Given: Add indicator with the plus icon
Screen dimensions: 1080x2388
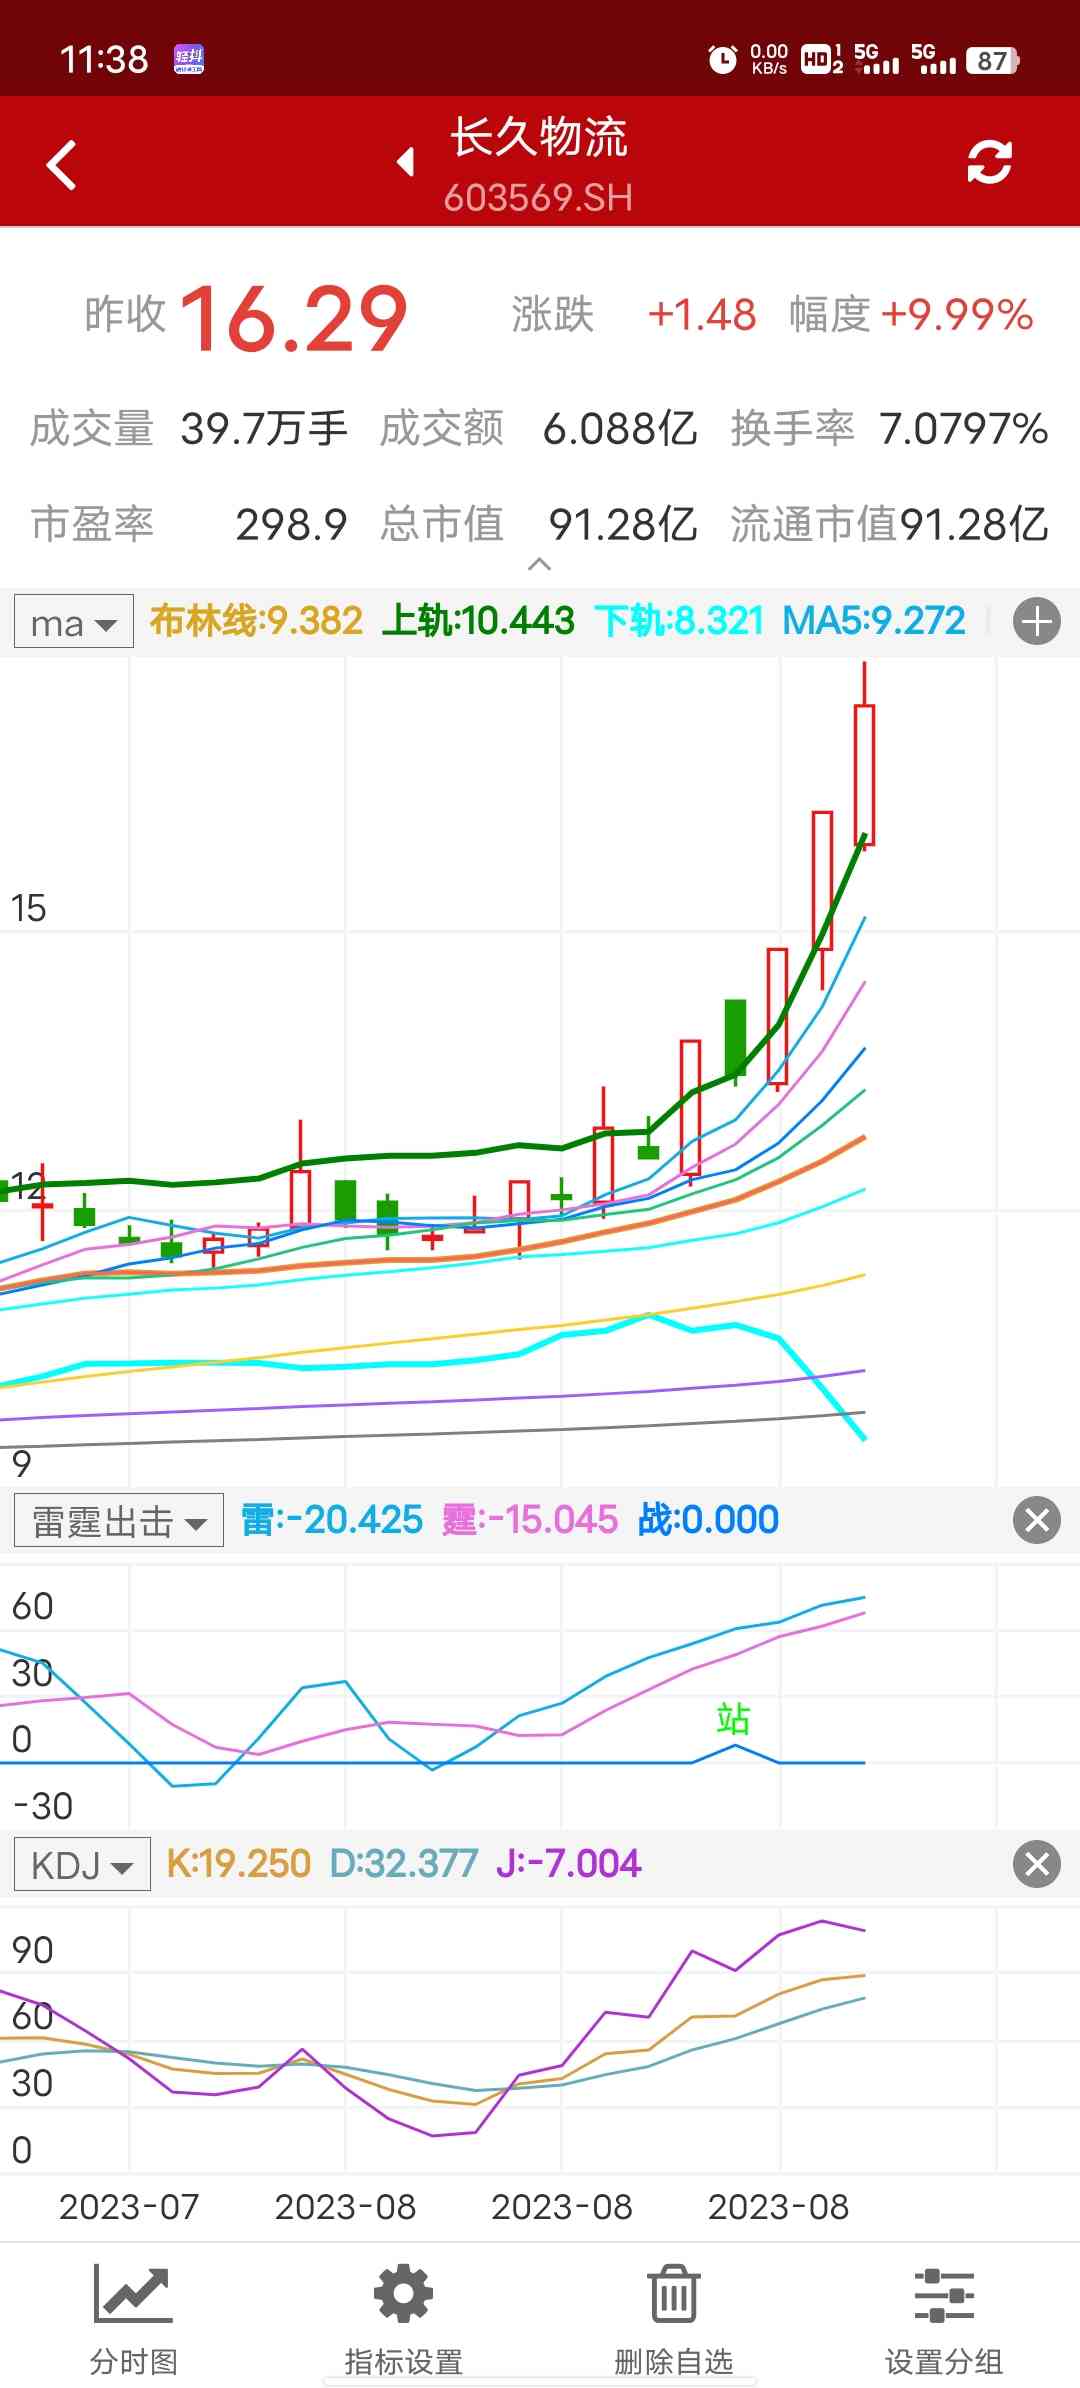Looking at the screenshot, I should [1036, 621].
